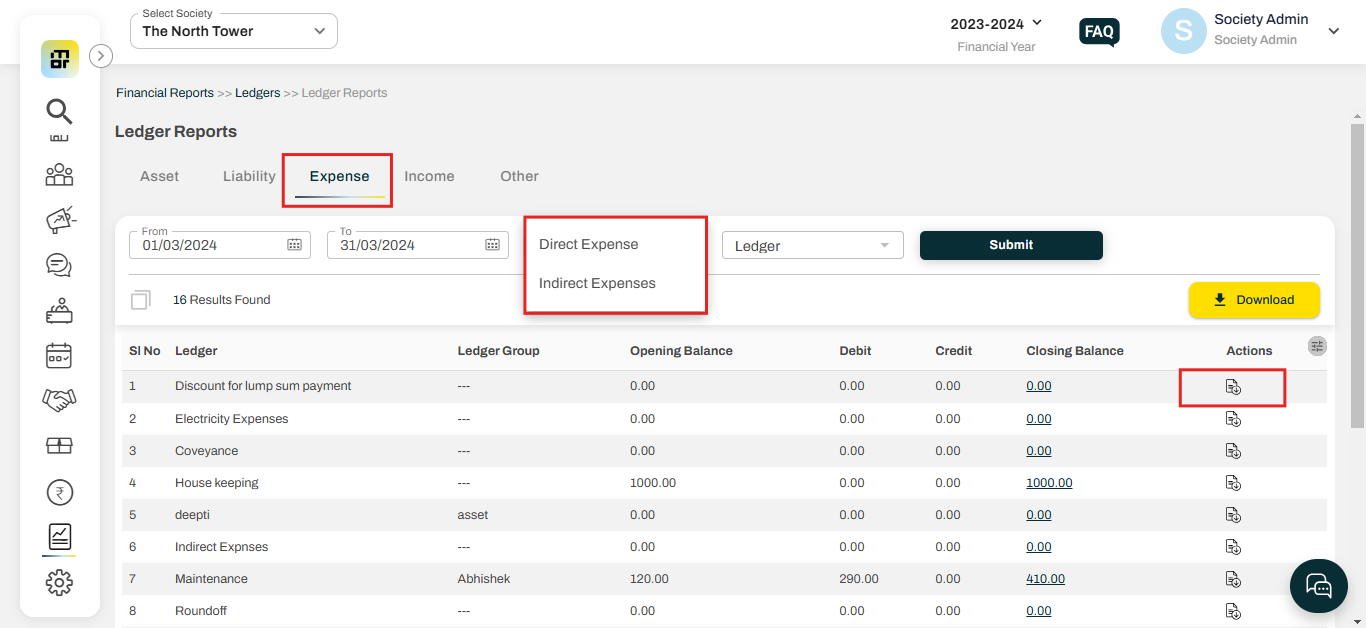Screen dimensions: 1366x628
Task: View details icon for Electricity Expenses row
Action: click(x=1233, y=419)
